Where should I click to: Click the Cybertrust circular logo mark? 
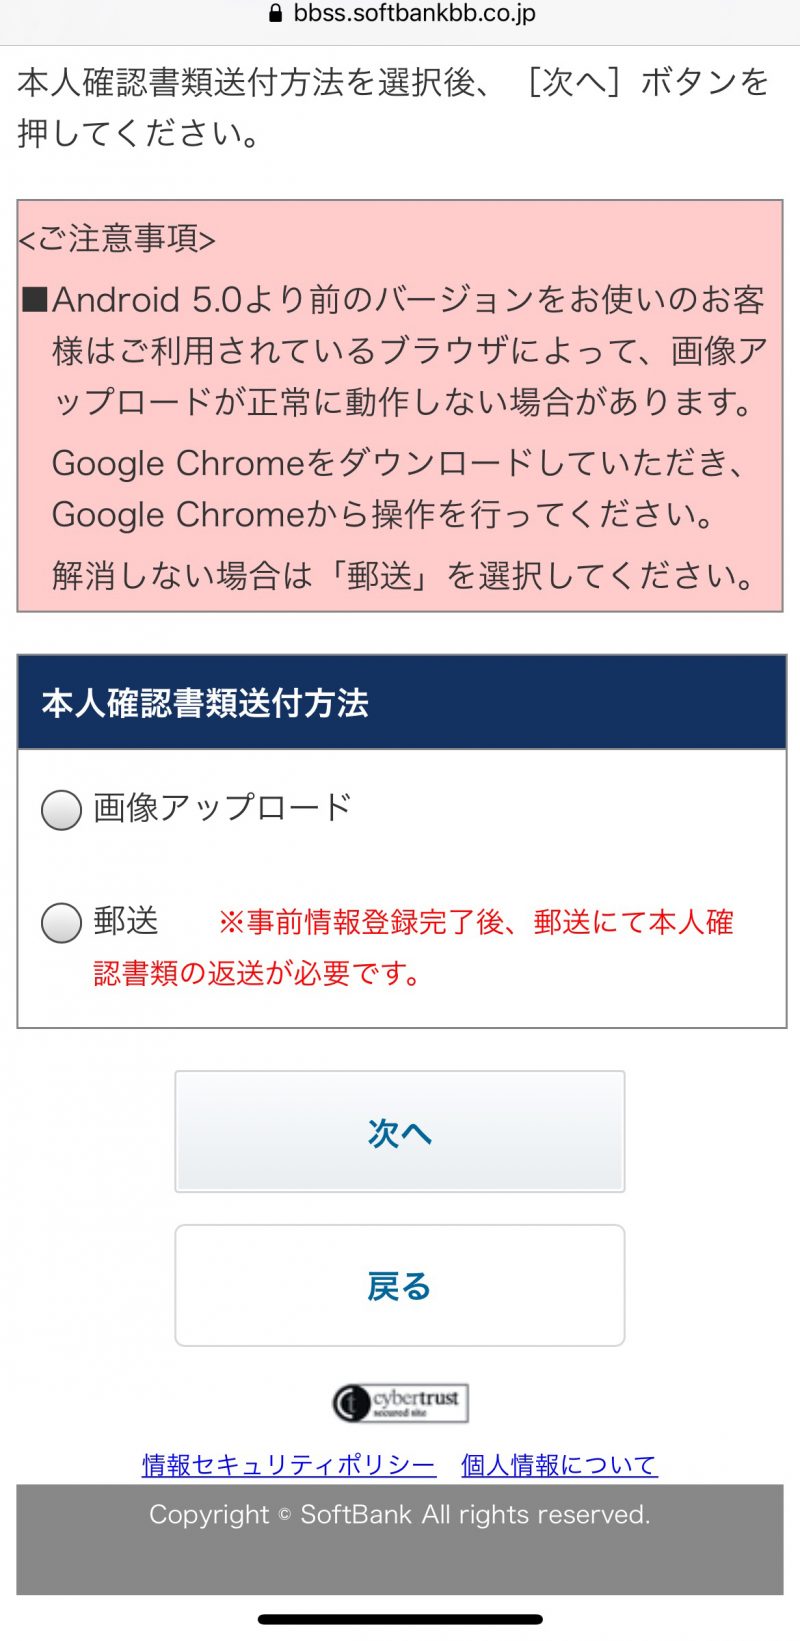(352, 1402)
